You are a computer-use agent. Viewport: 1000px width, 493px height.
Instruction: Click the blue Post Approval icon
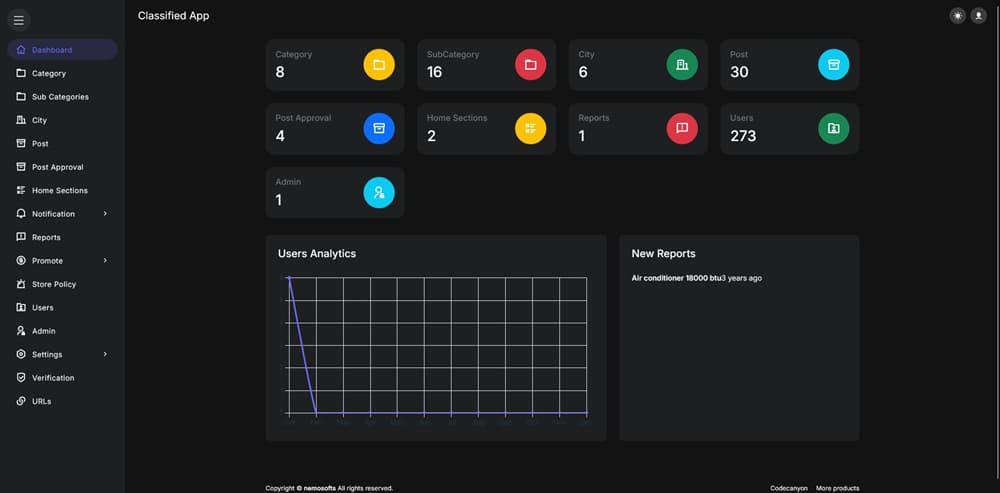(379, 128)
